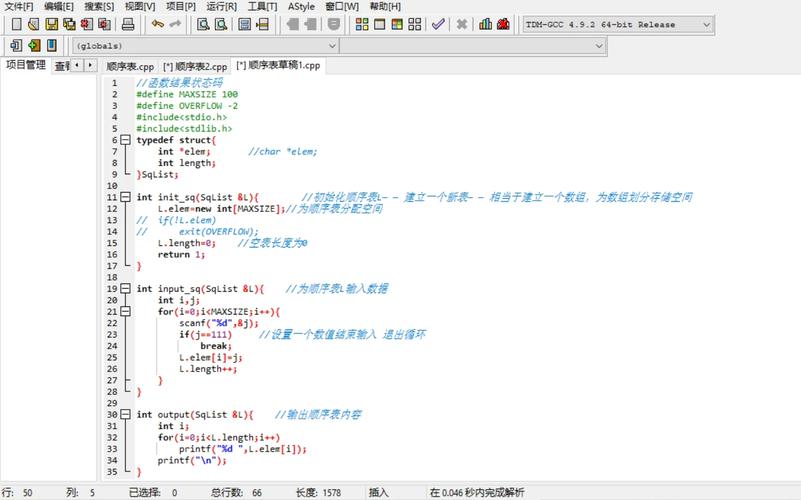Undo the last edit using the toolbar arrow
Viewport: 801px width, 500px height.
click(158, 24)
